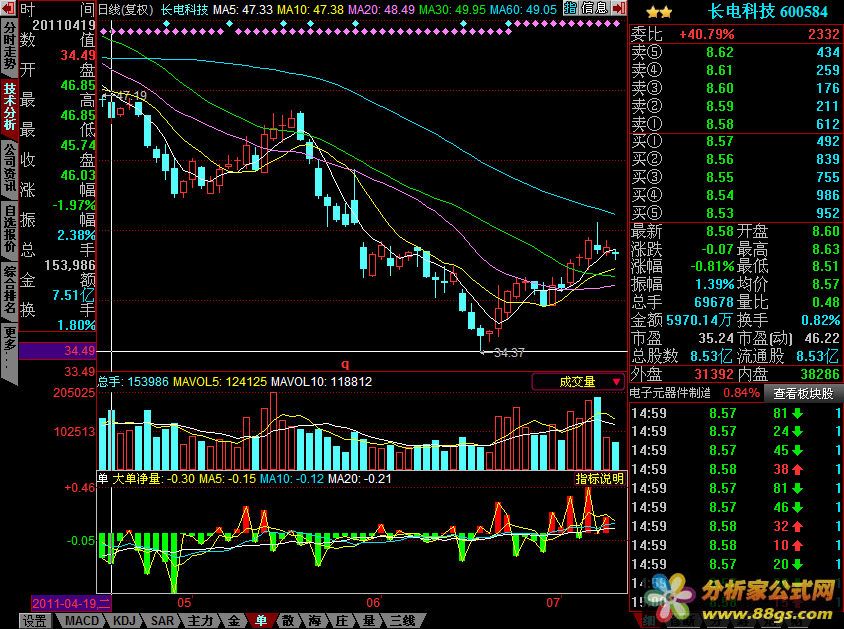
Task: Select the 庄 indicator tab
Action: [x=342, y=621]
